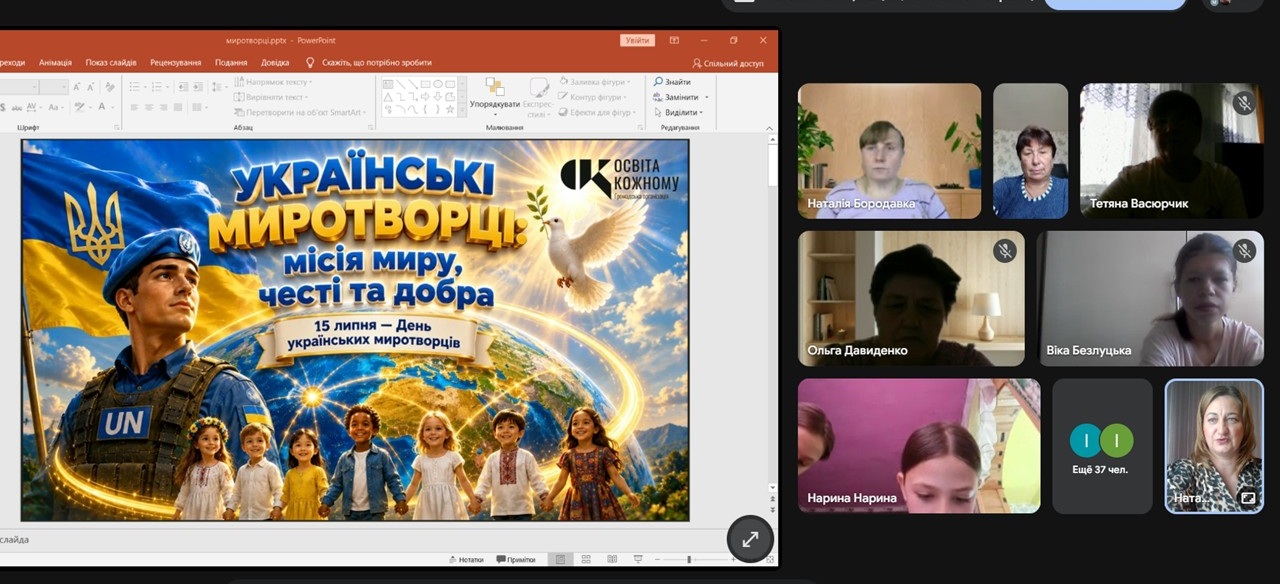Open the font size dropdown

coord(64,86)
